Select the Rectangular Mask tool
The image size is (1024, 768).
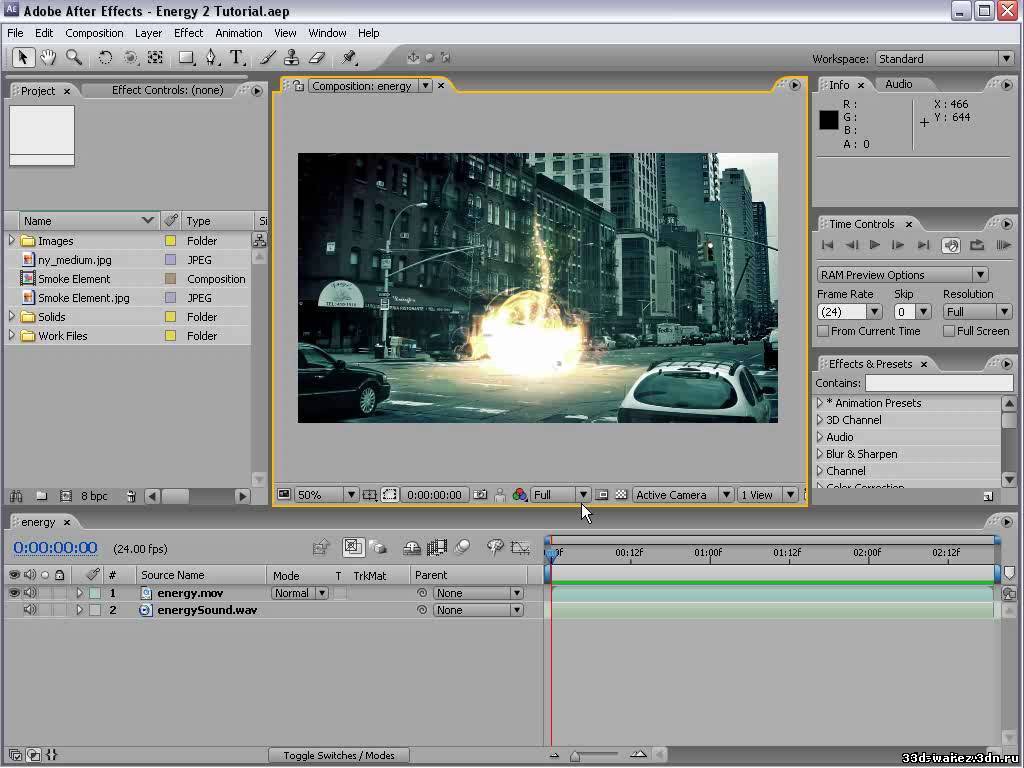click(x=187, y=57)
